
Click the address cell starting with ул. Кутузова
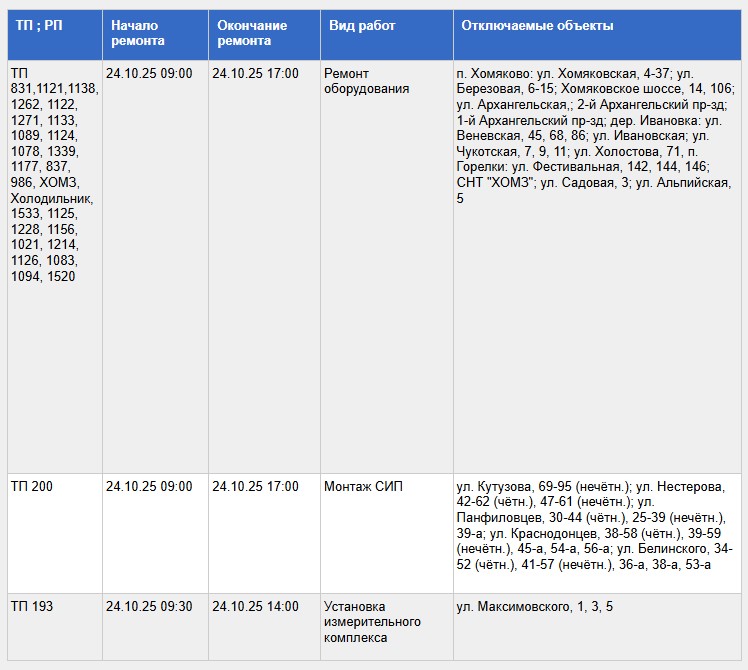(x=595, y=526)
